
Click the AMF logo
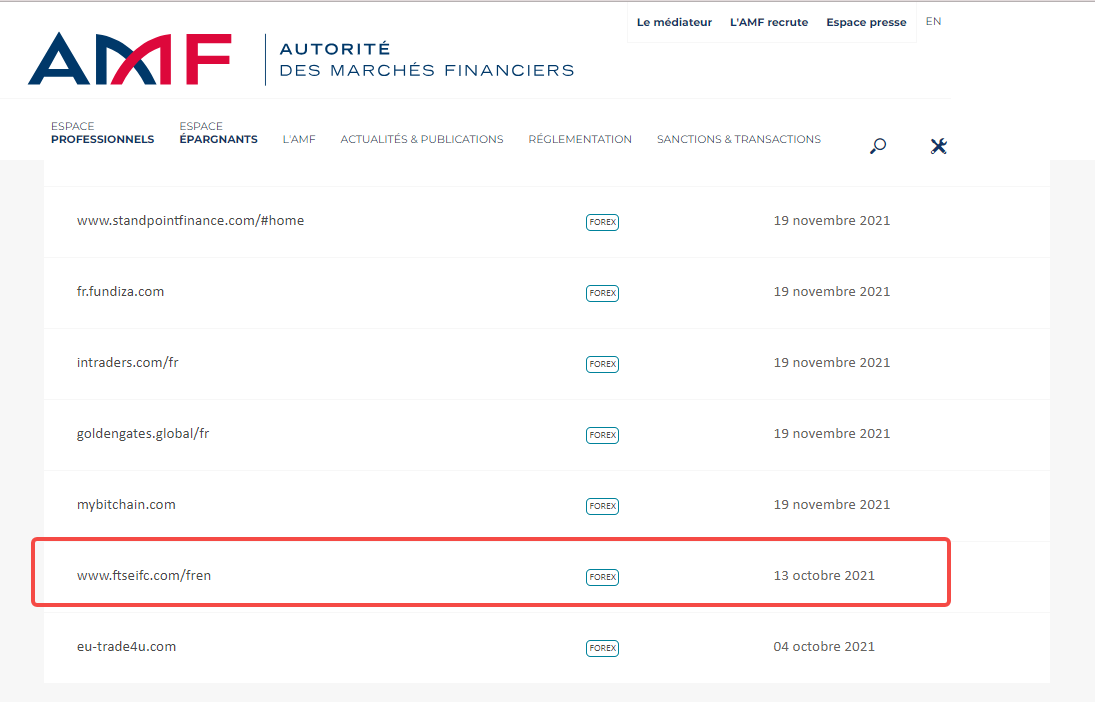tap(130, 59)
